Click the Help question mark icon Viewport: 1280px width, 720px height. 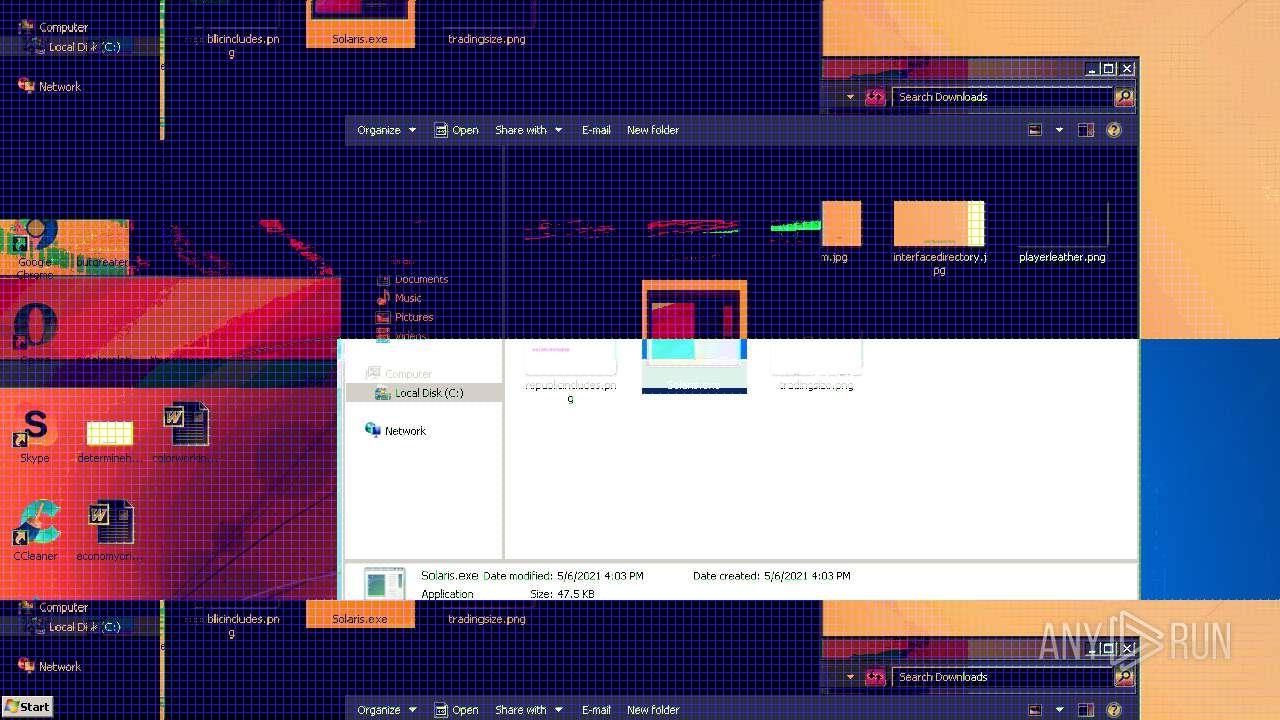point(1114,130)
